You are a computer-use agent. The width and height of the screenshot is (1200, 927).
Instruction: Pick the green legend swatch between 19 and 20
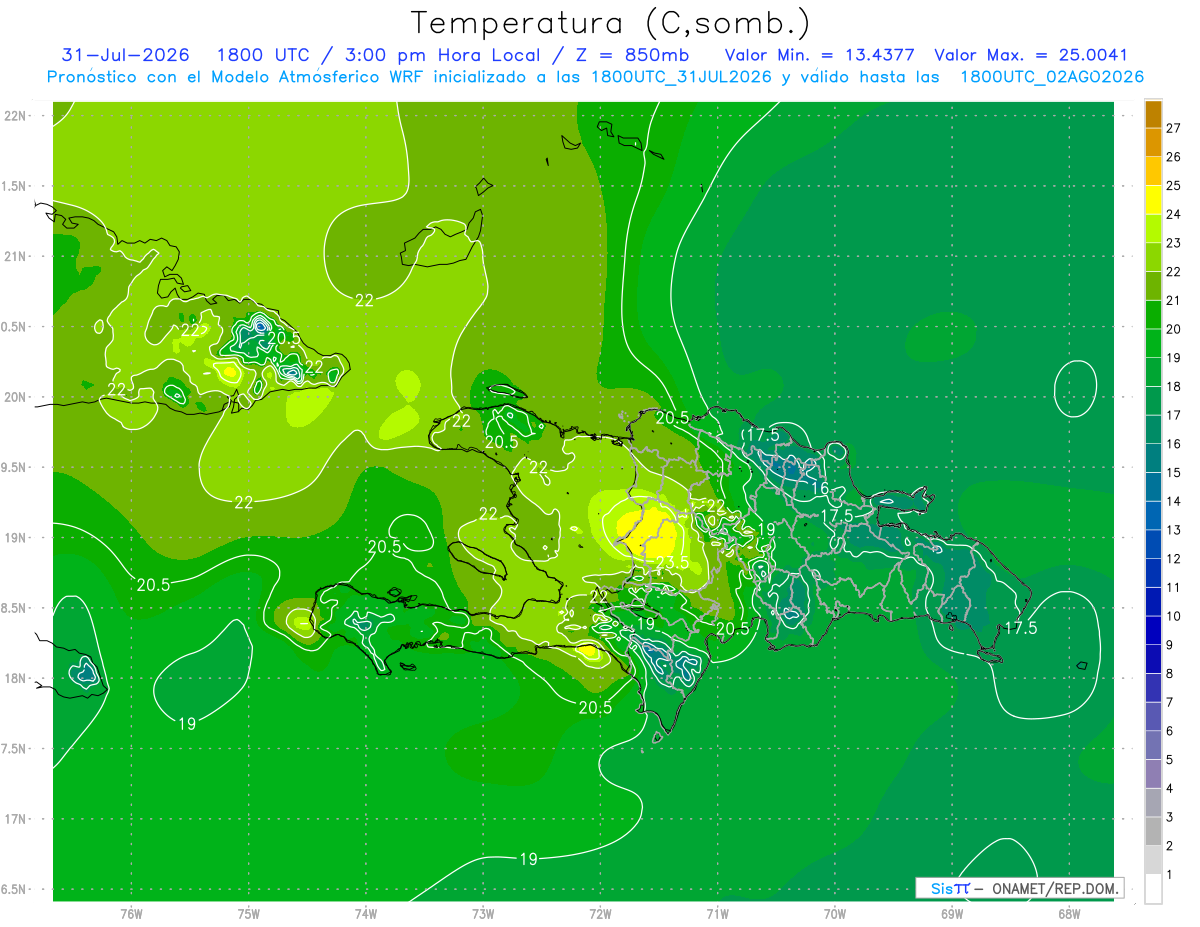[x=1153, y=343]
